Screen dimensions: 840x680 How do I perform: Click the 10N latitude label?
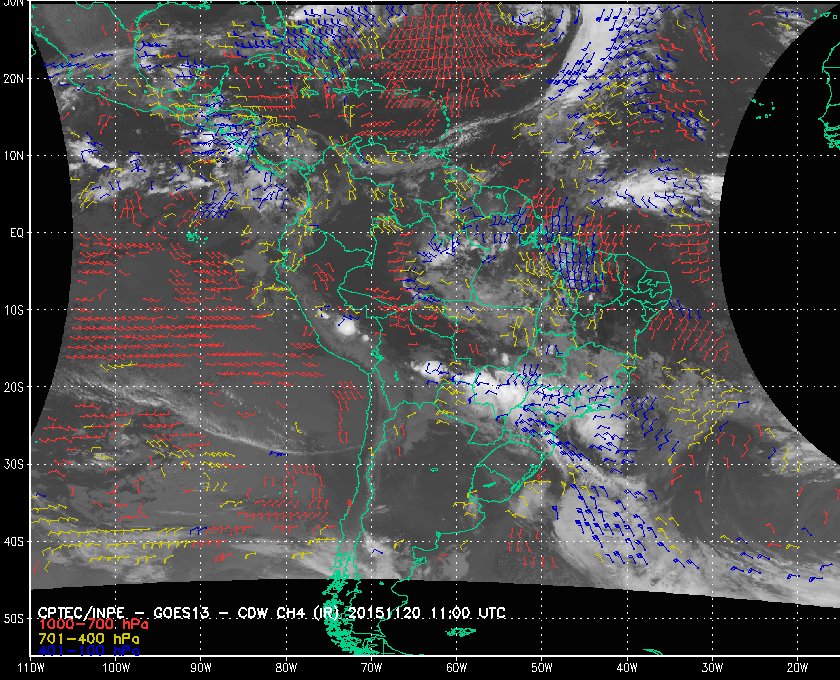(14, 155)
